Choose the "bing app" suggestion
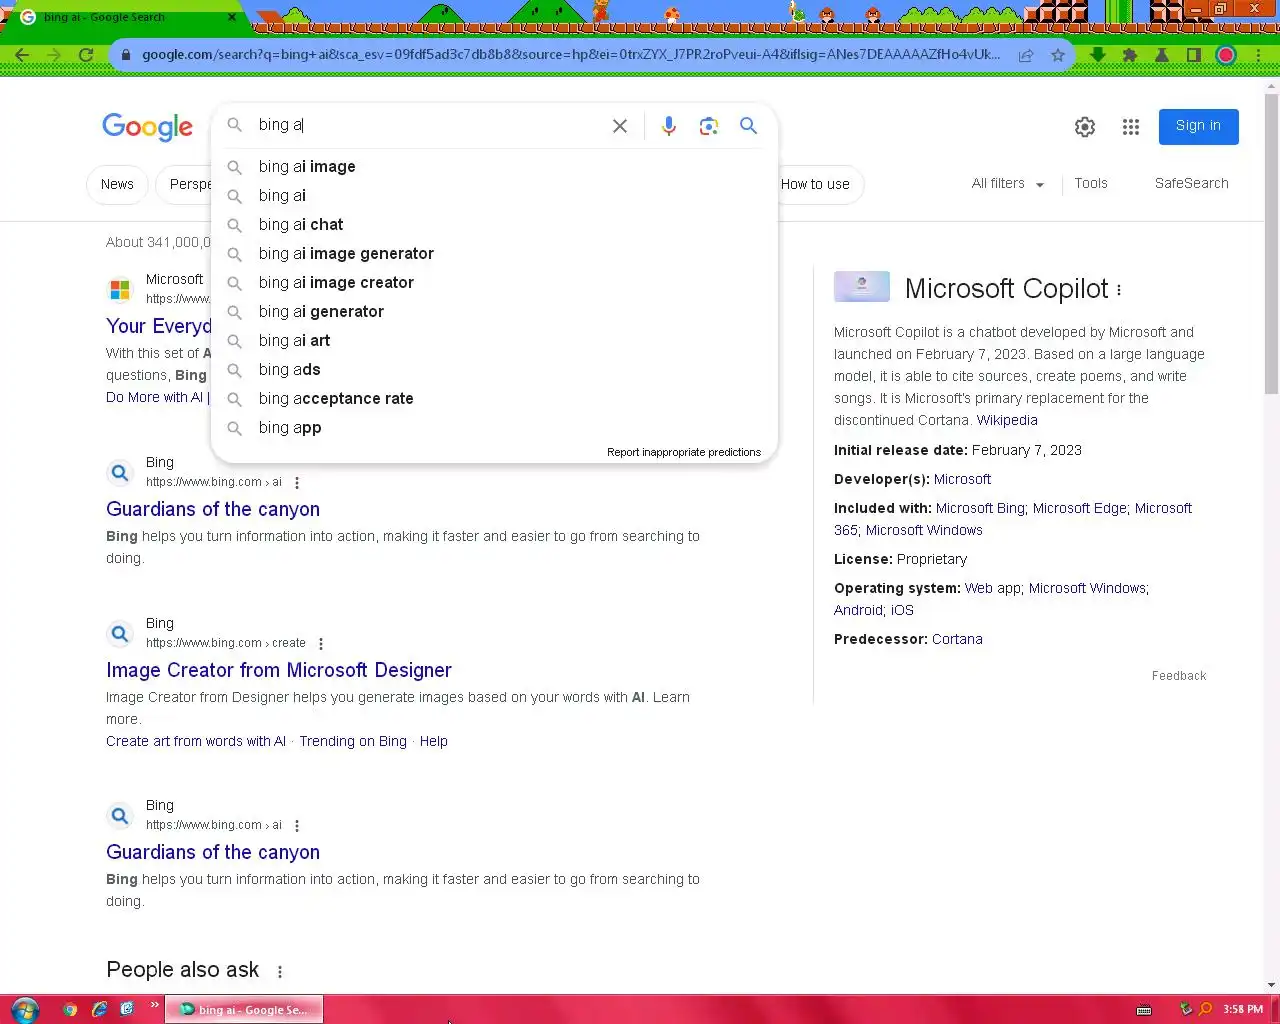The height and width of the screenshot is (1024, 1280). pyautogui.click(x=494, y=428)
